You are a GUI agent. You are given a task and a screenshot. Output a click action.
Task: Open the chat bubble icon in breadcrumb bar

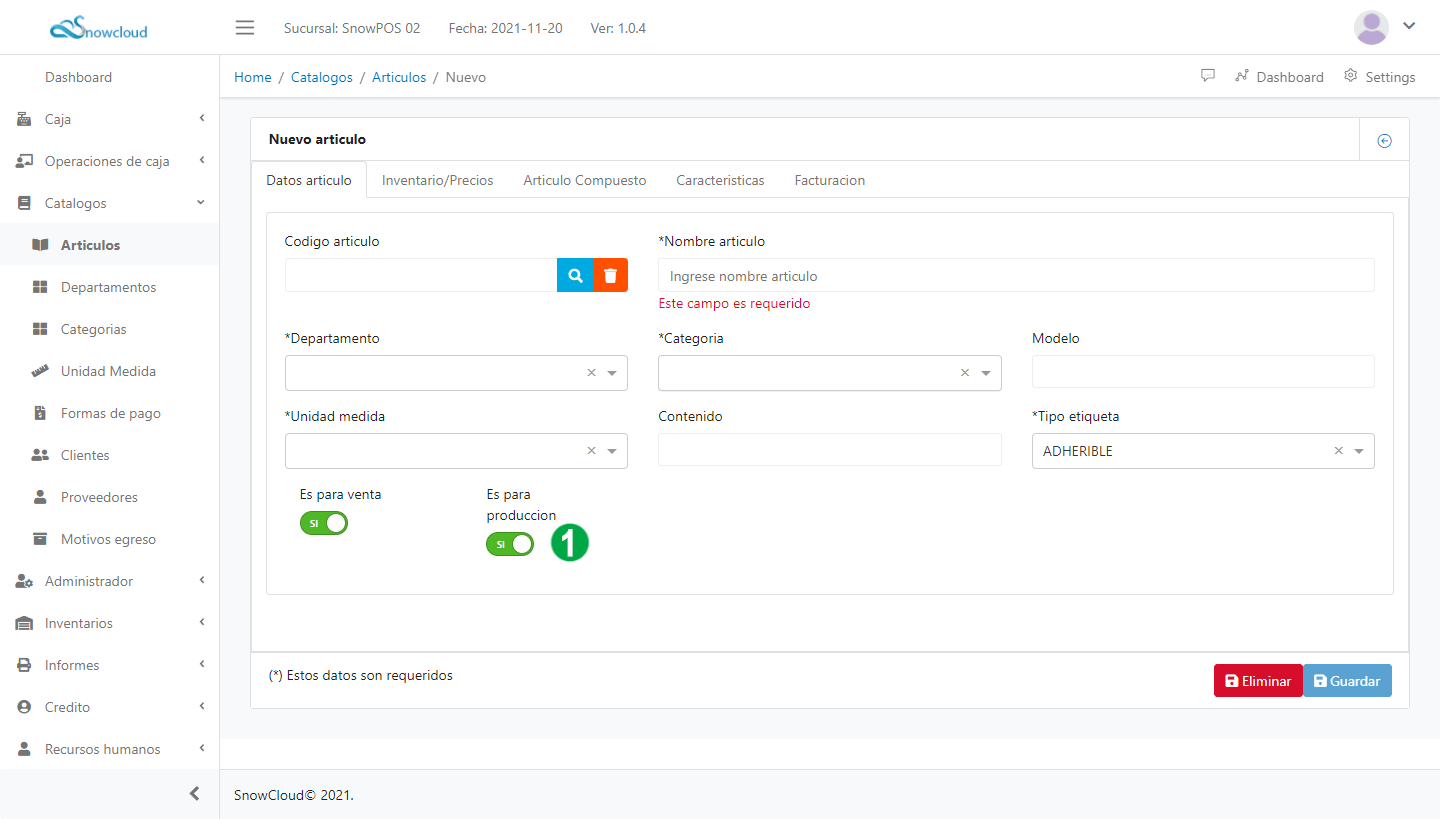[x=1208, y=76]
